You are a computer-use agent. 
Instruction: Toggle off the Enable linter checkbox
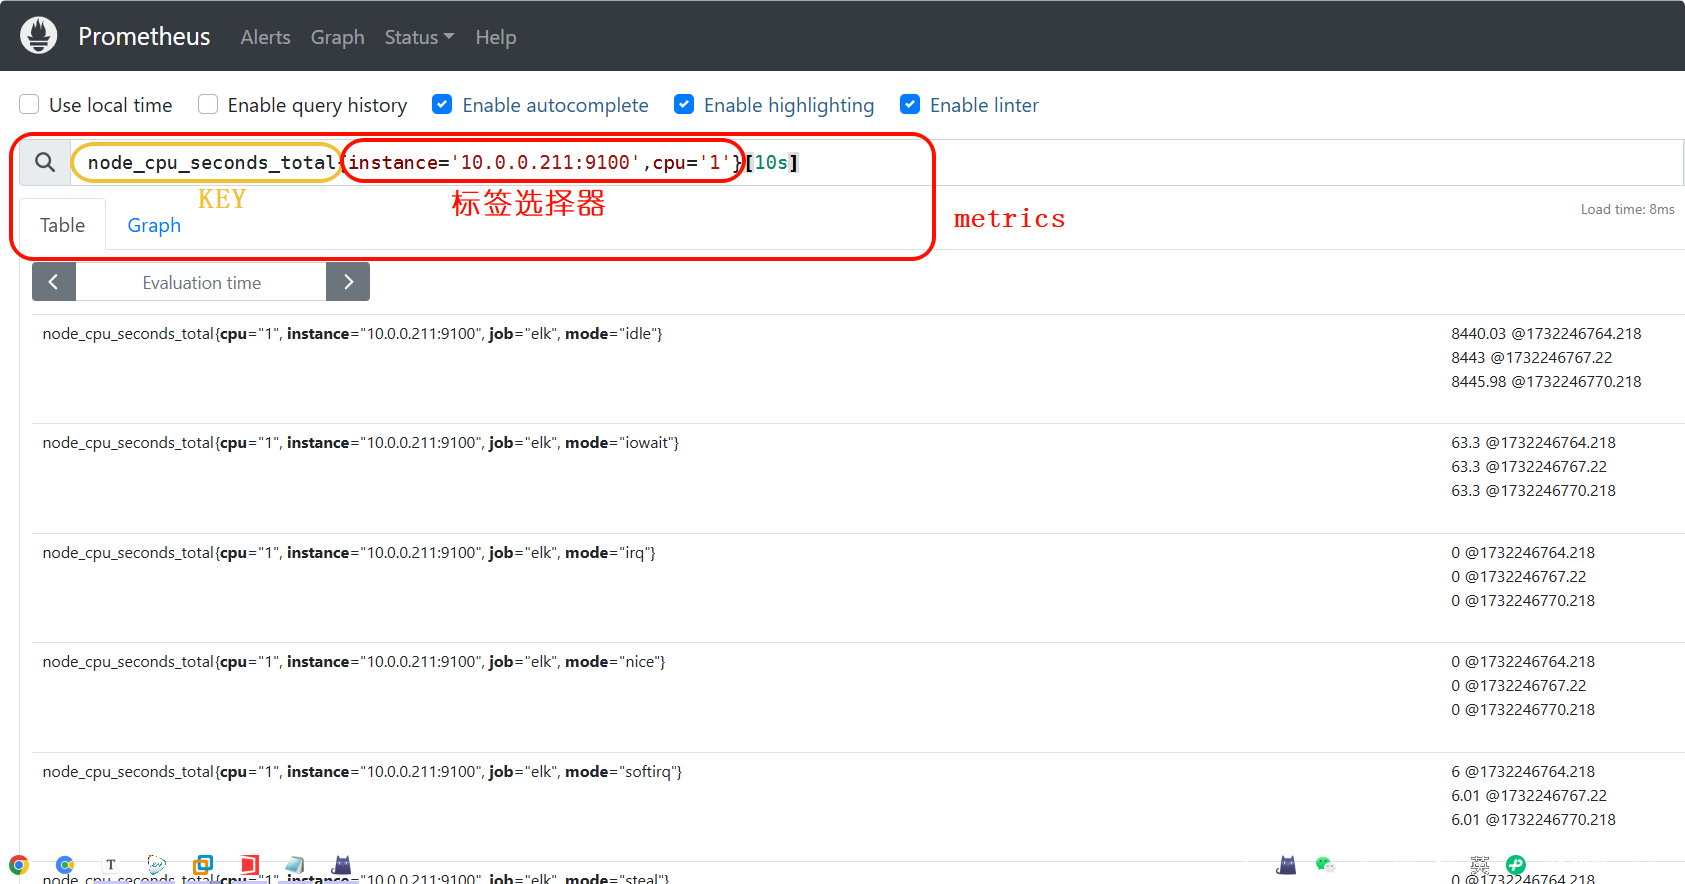[x=910, y=105]
